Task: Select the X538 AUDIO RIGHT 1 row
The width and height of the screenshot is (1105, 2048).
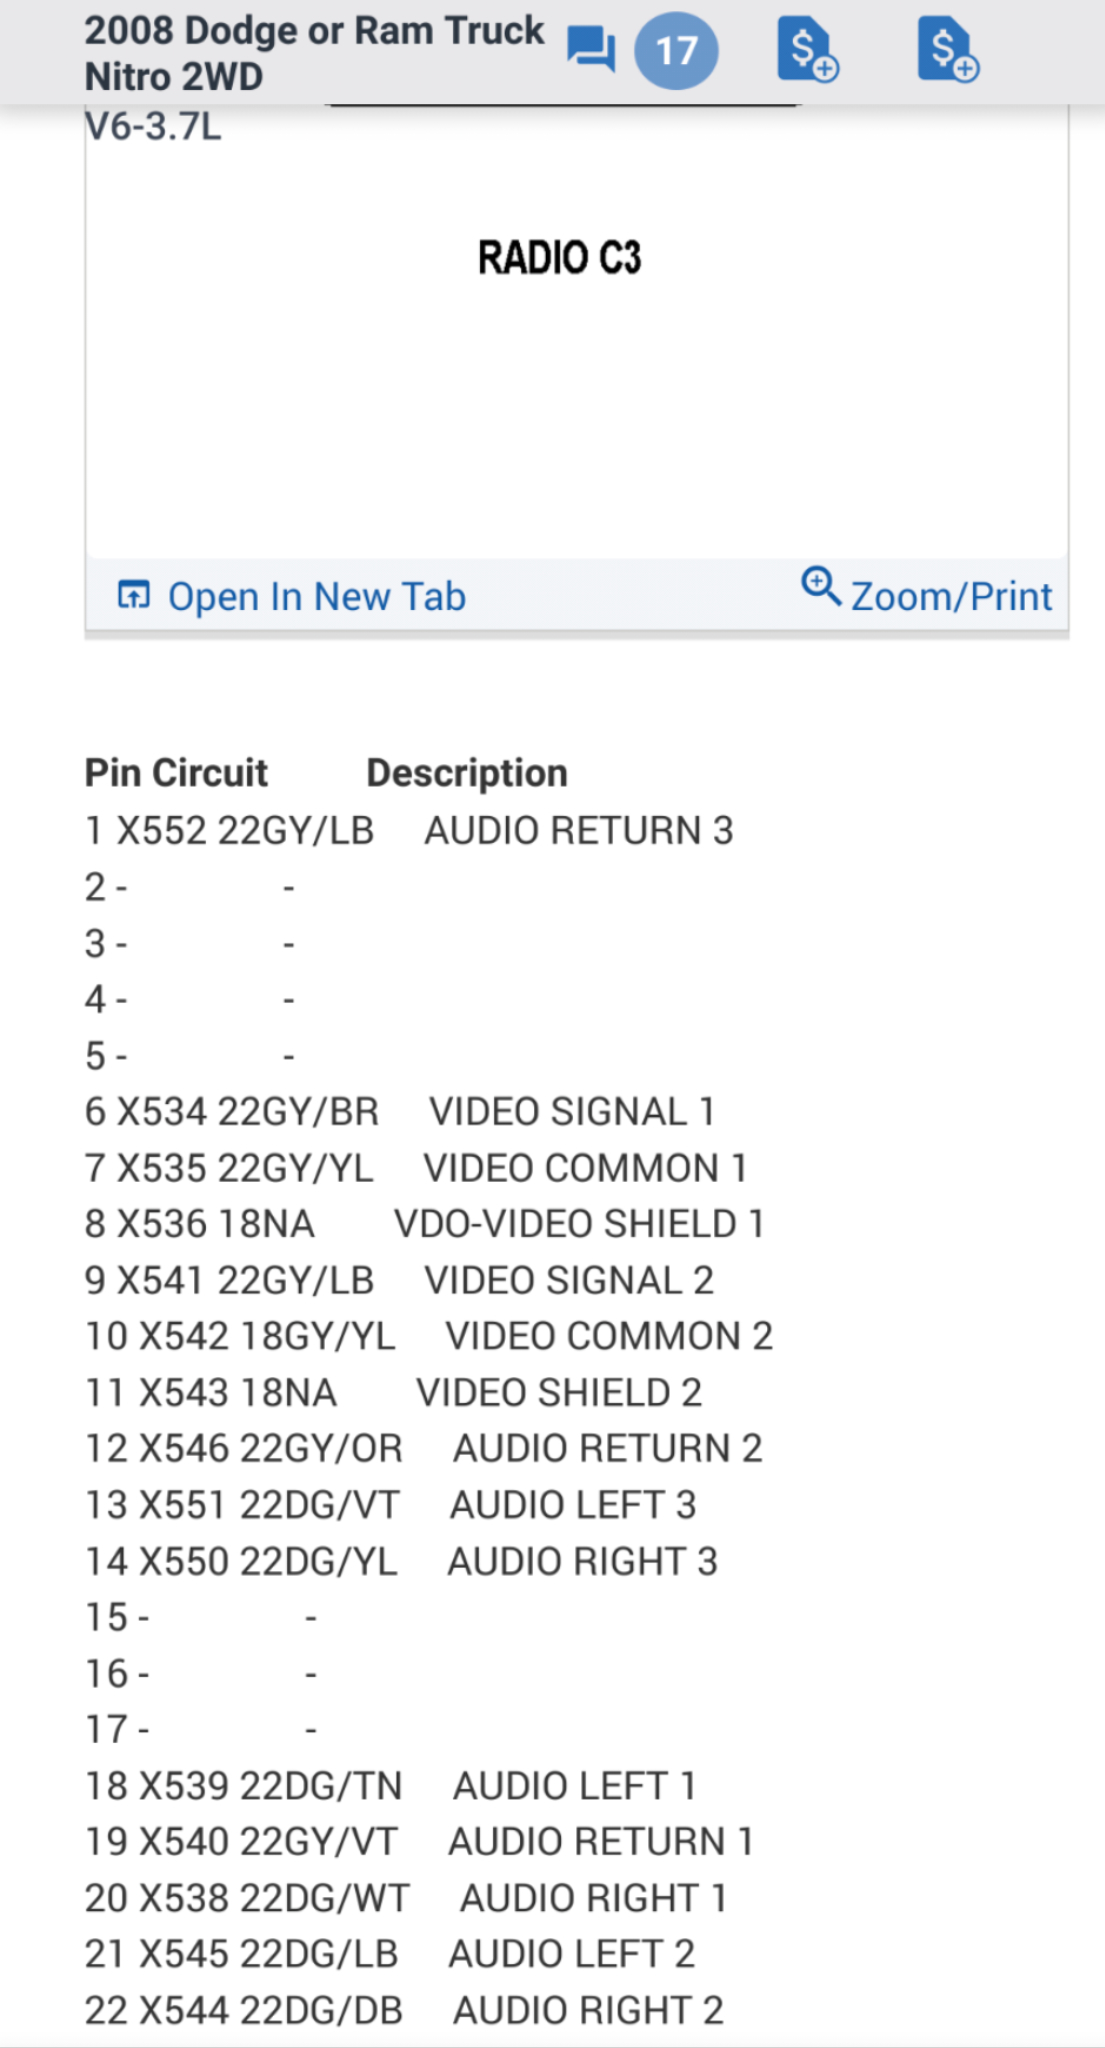Action: point(405,1898)
